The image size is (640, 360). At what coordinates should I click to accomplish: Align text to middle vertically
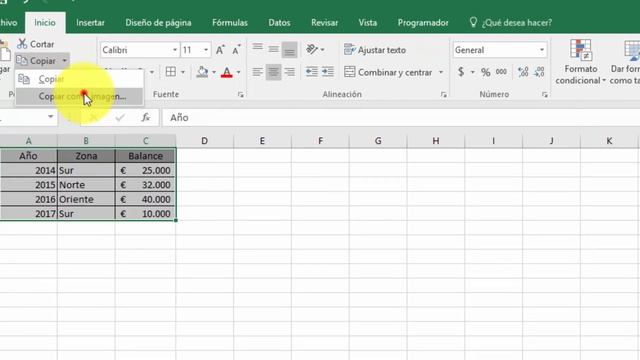tap(273, 50)
